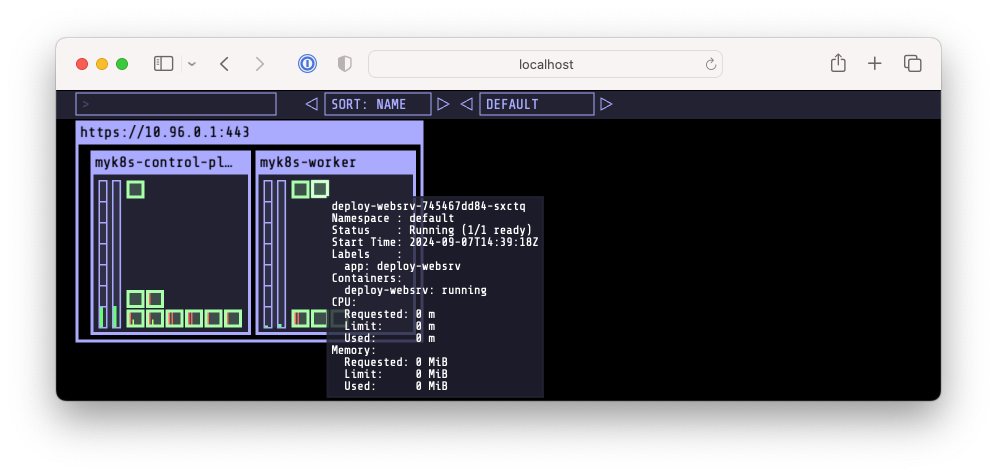Reload page using the refresh icon
The height and width of the screenshot is (475, 997).
711,64
